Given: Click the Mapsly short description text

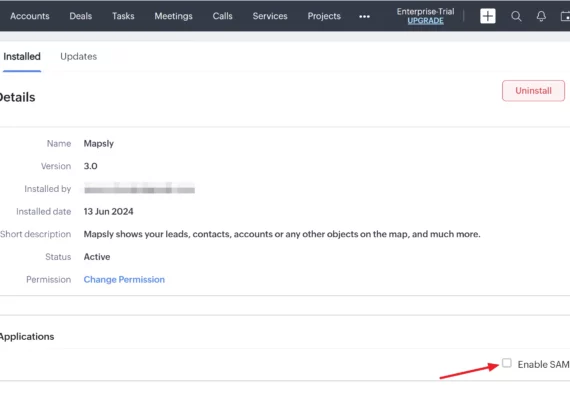Looking at the screenshot, I should point(282,234).
